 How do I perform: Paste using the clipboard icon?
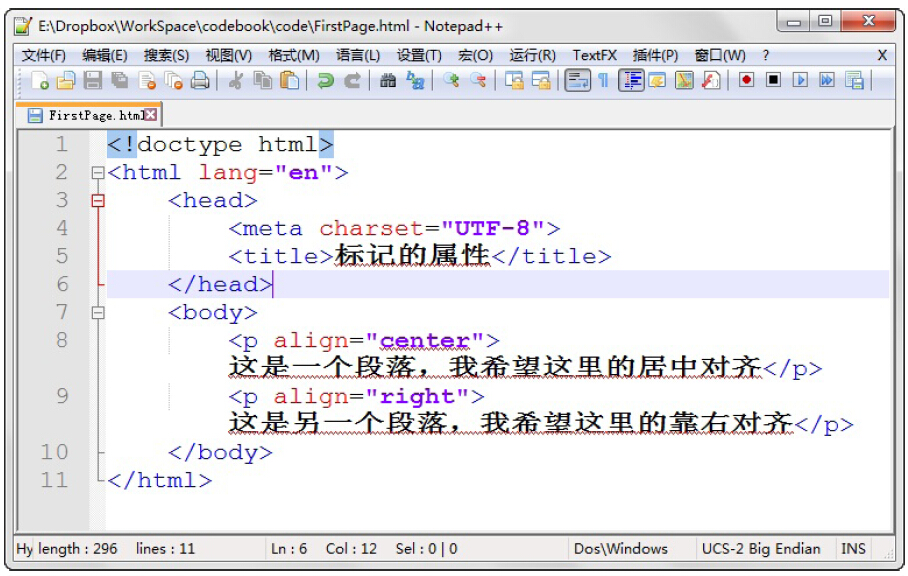290,80
